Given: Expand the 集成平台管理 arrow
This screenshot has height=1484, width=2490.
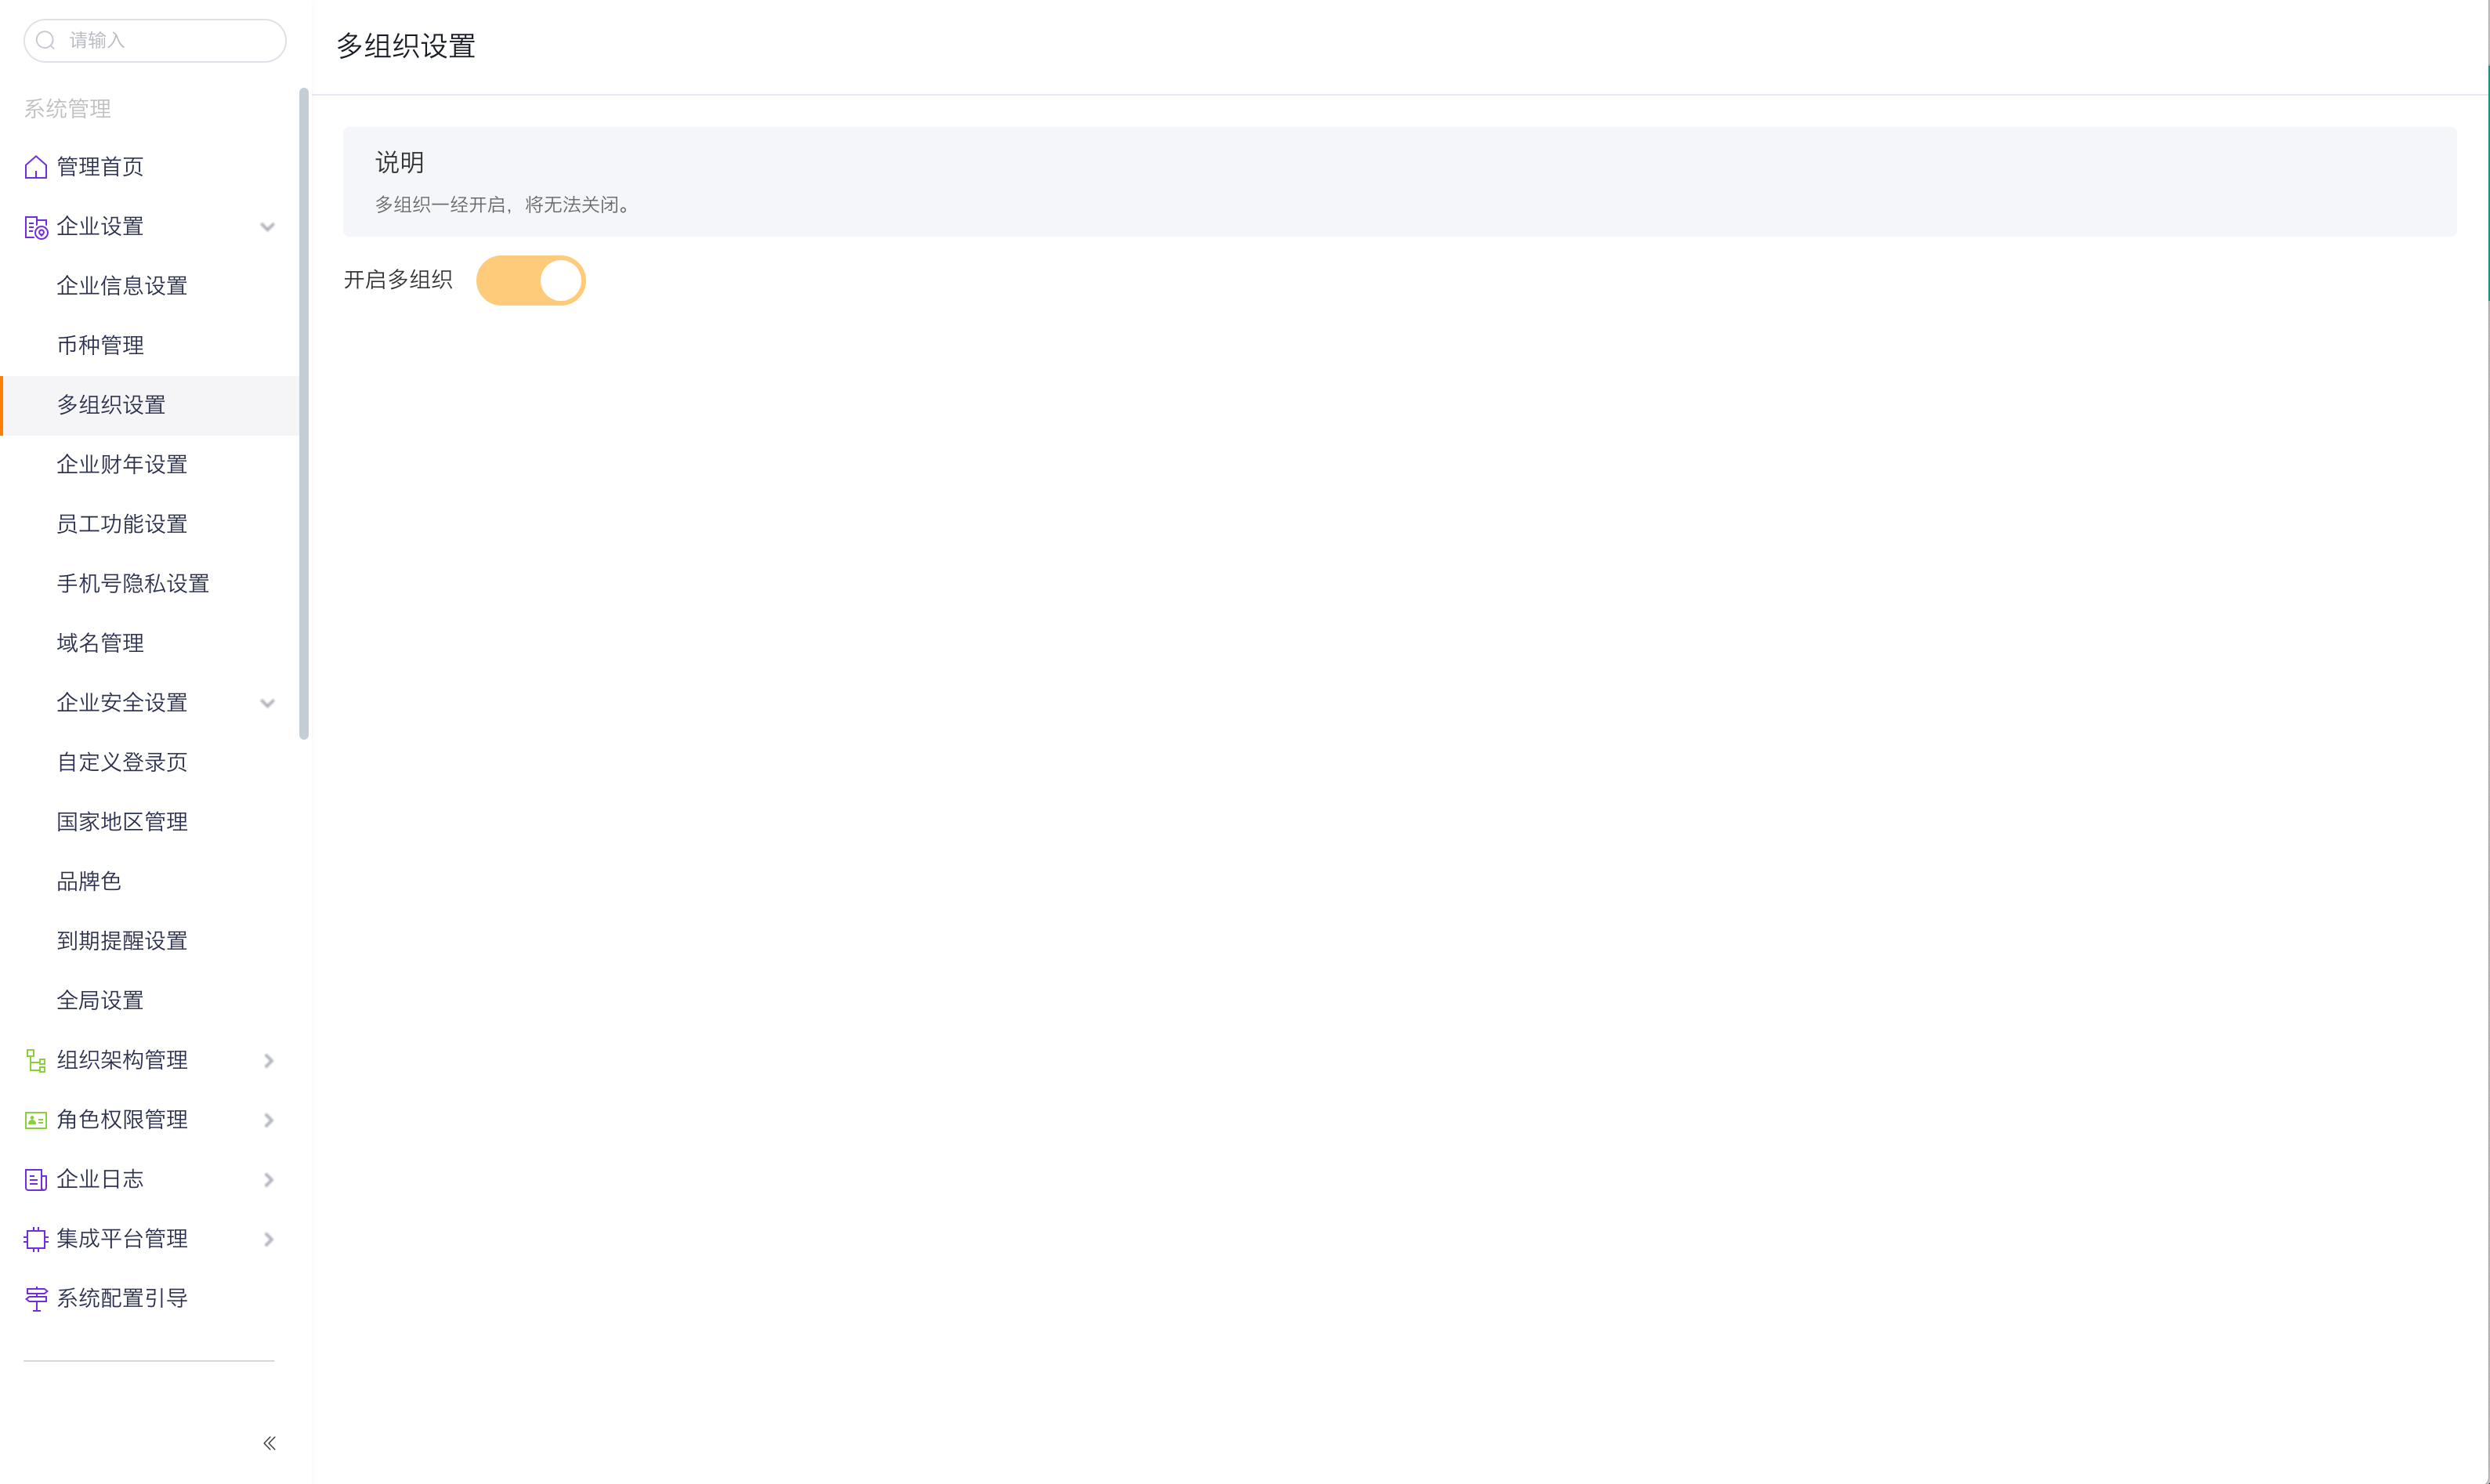Looking at the screenshot, I should tap(268, 1239).
